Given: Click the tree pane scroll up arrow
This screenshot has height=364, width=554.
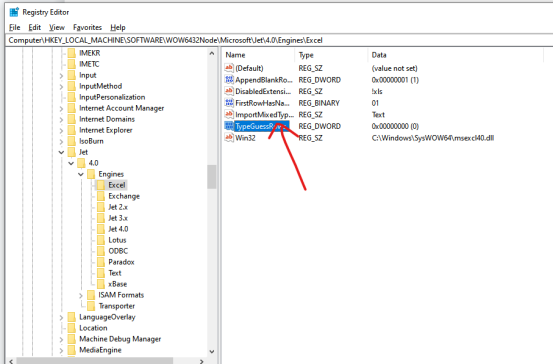Looking at the screenshot, I should 212,53.
